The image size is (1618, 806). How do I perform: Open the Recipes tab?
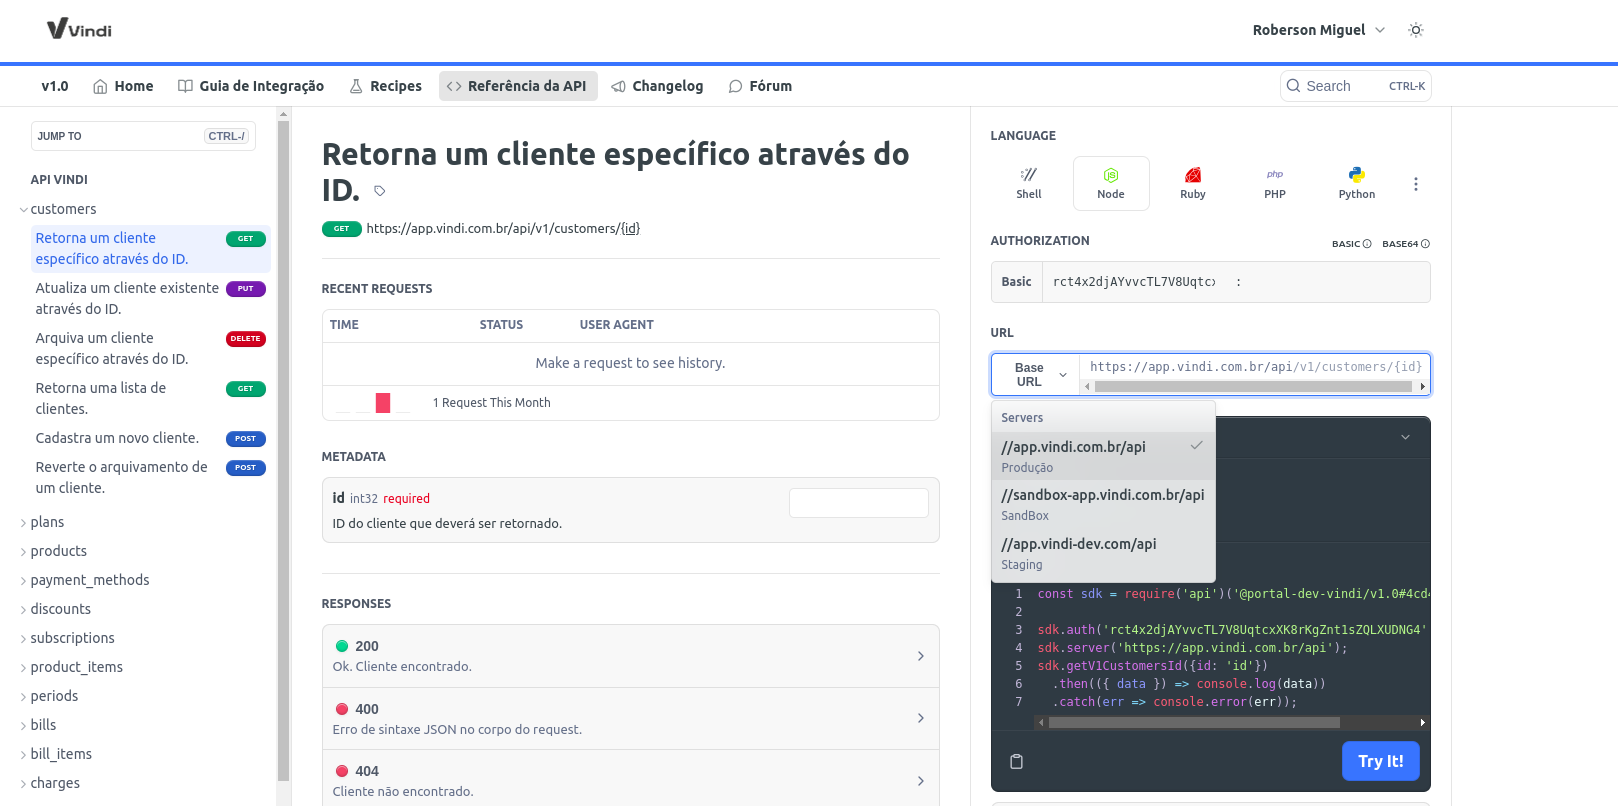pos(385,86)
